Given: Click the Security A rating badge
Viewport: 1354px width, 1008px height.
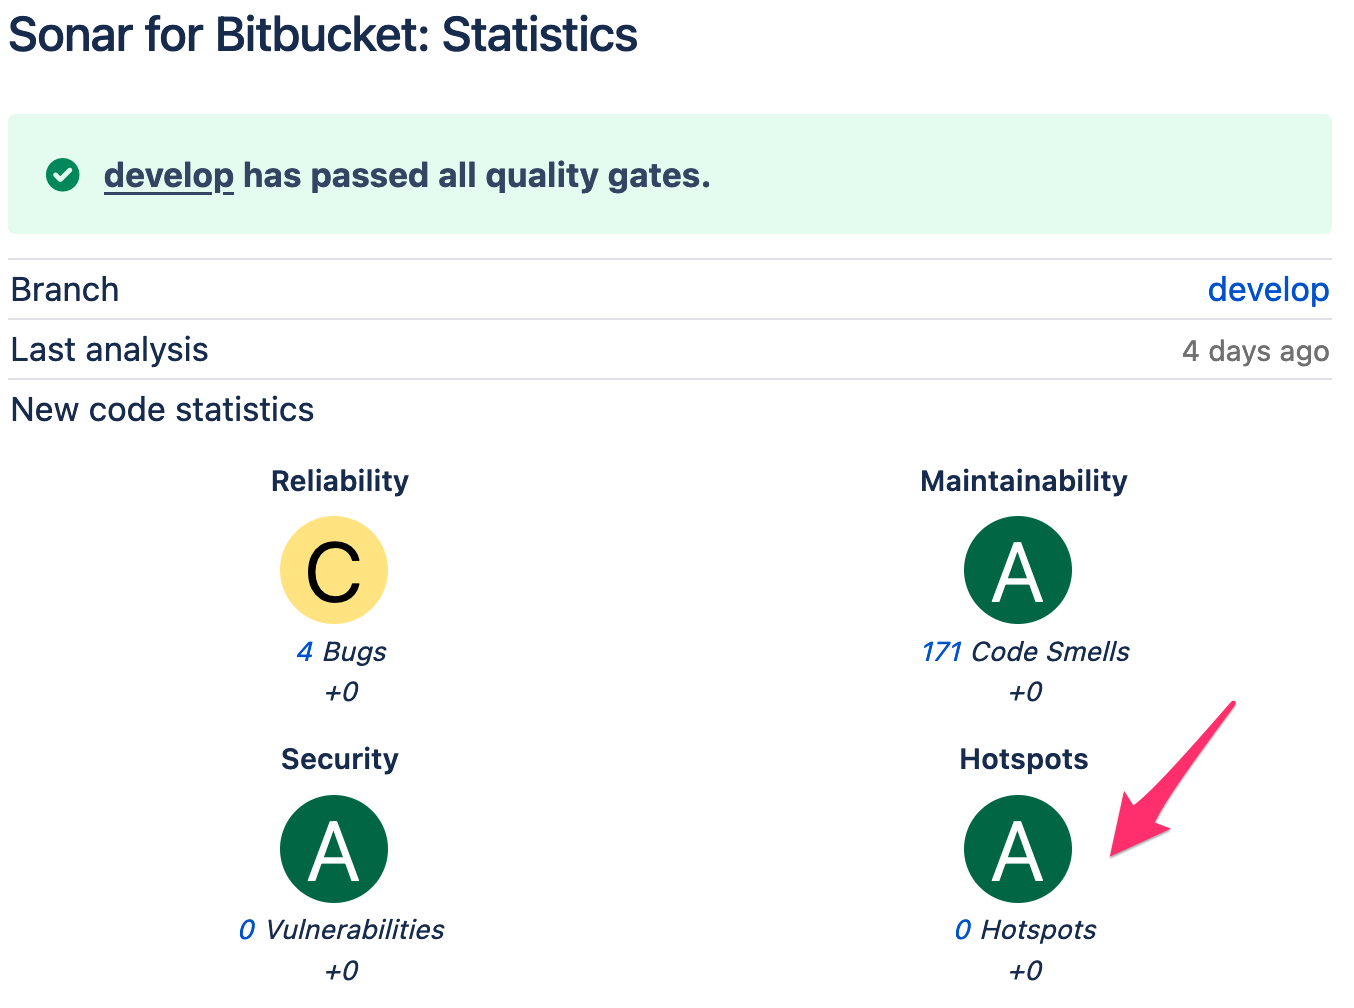Looking at the screenshot, I should 334,849.
